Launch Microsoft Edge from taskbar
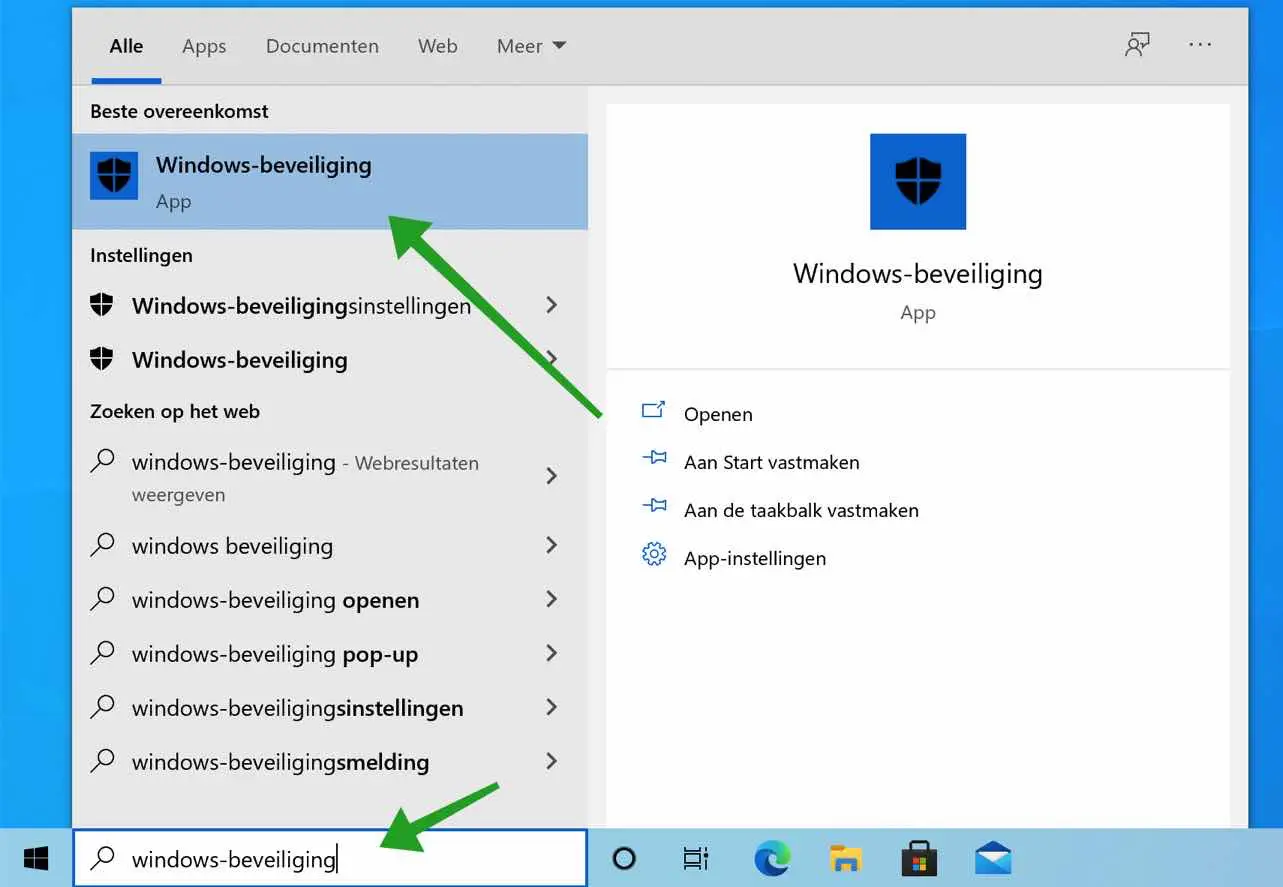Viewport: 1283px width, 887px height. point(772,858)
